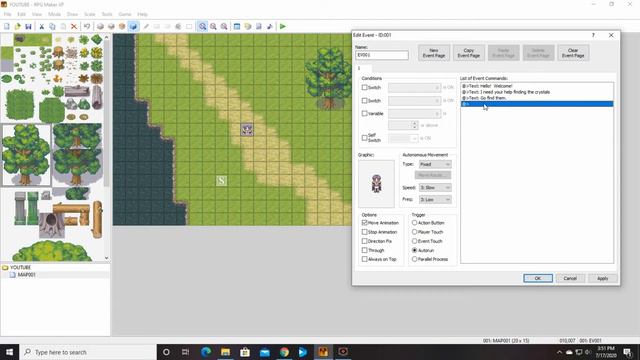Screen dimensions: 640x360
Task: Click the 1:4 zoom magnifier icon
Action: [224, 27]
